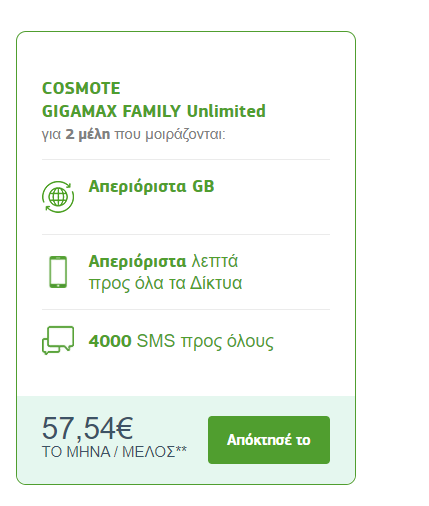Click the bold '2 μέλη' text

88,134
